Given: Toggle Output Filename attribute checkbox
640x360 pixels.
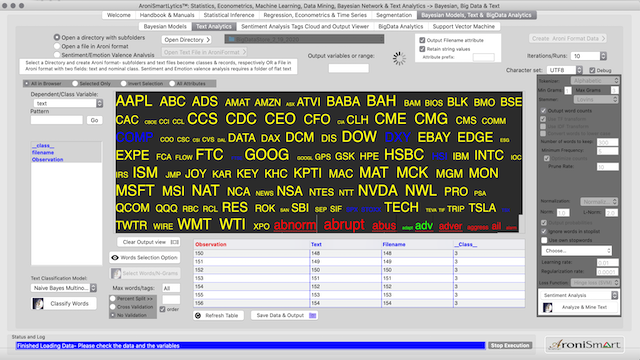Looking at the screenshot, I should pos(422,40).
